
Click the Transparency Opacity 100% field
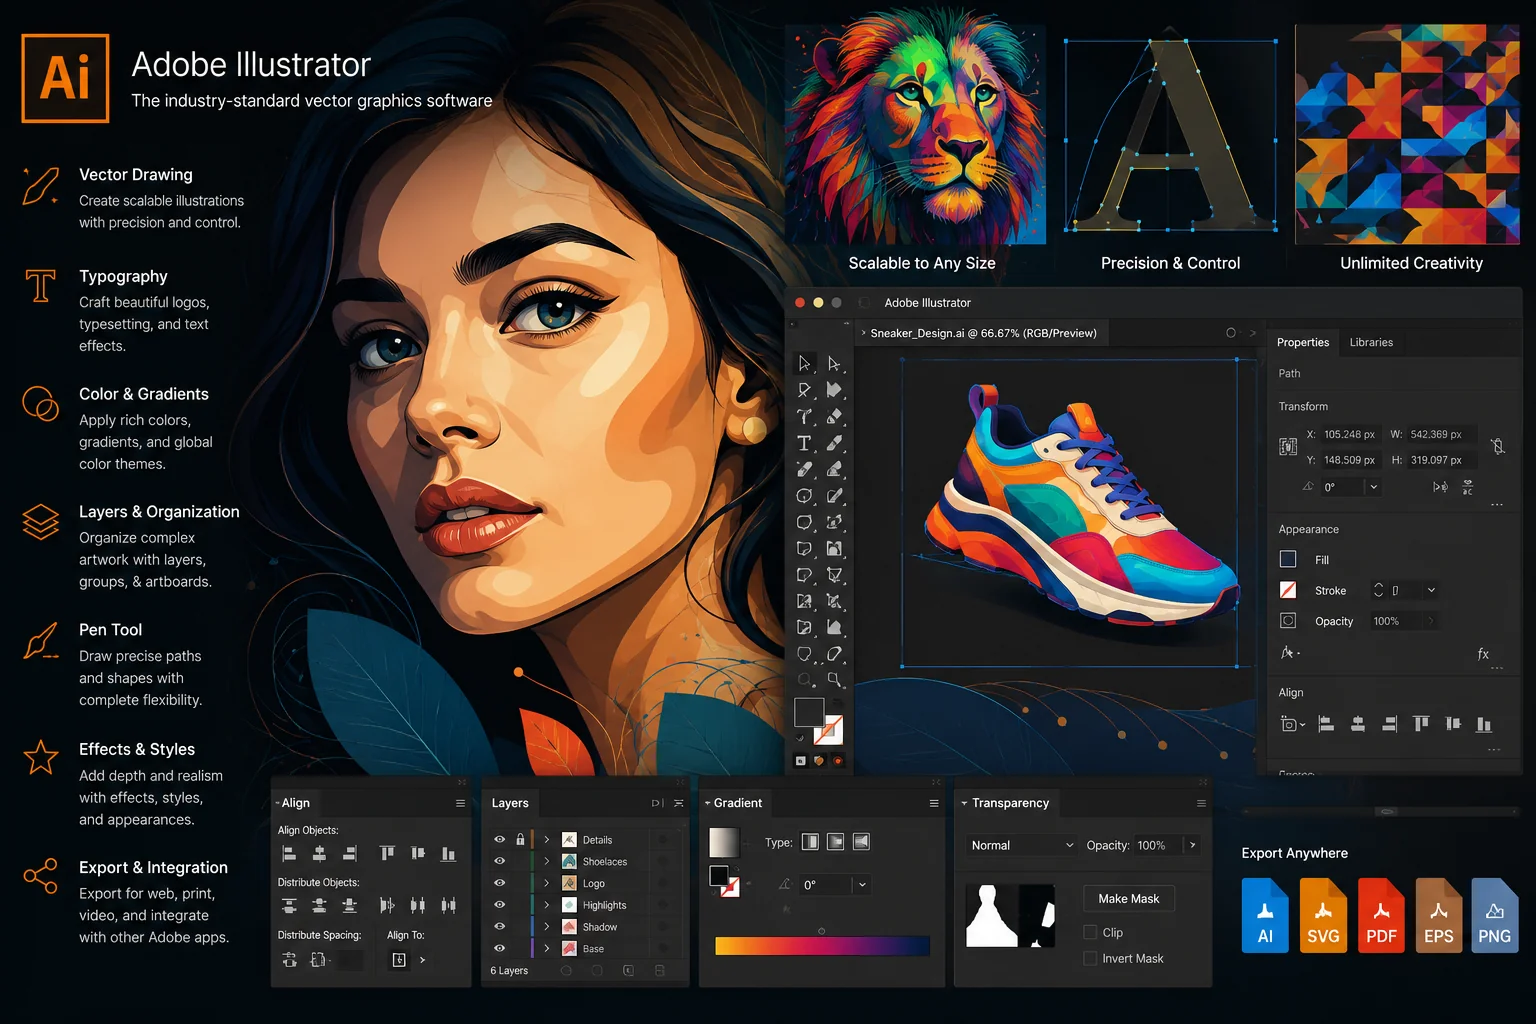pyautogui.click(x=1158, y=845)
